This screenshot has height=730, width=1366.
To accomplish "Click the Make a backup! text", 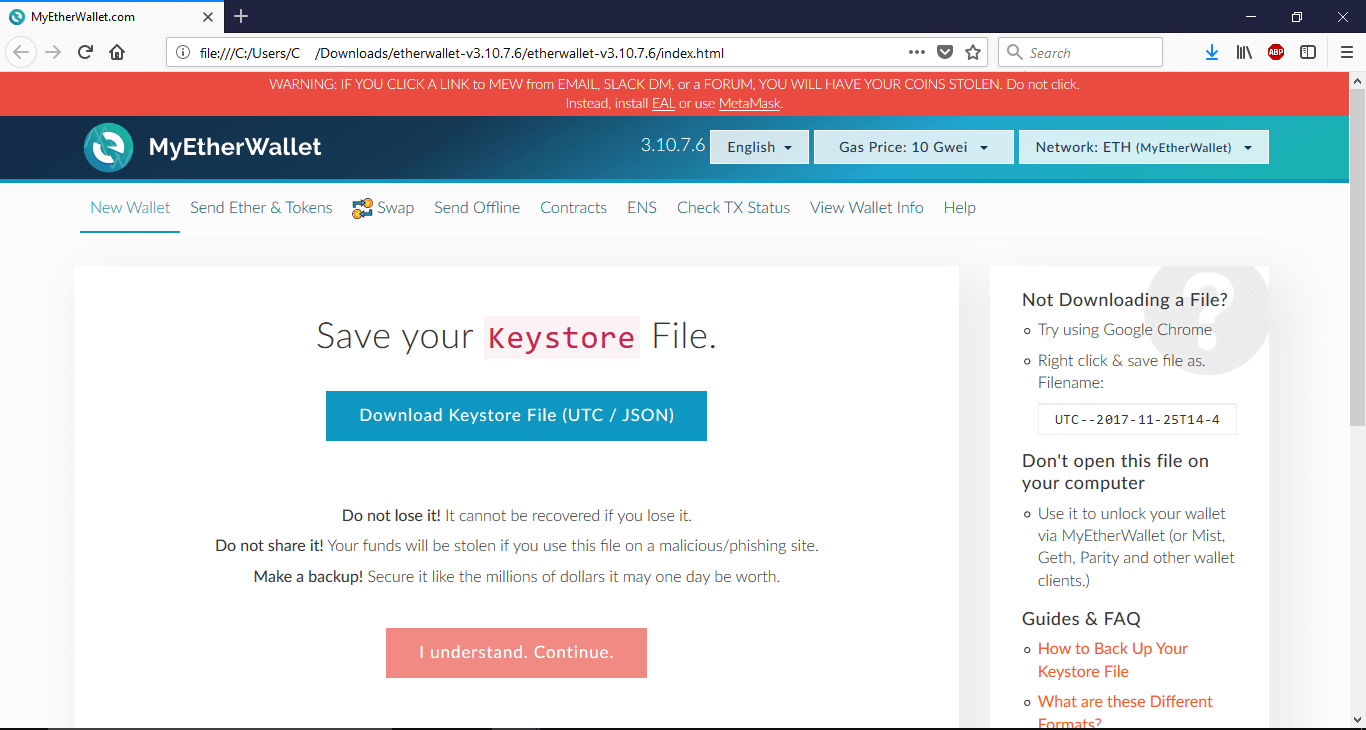I will coord(308,577).
